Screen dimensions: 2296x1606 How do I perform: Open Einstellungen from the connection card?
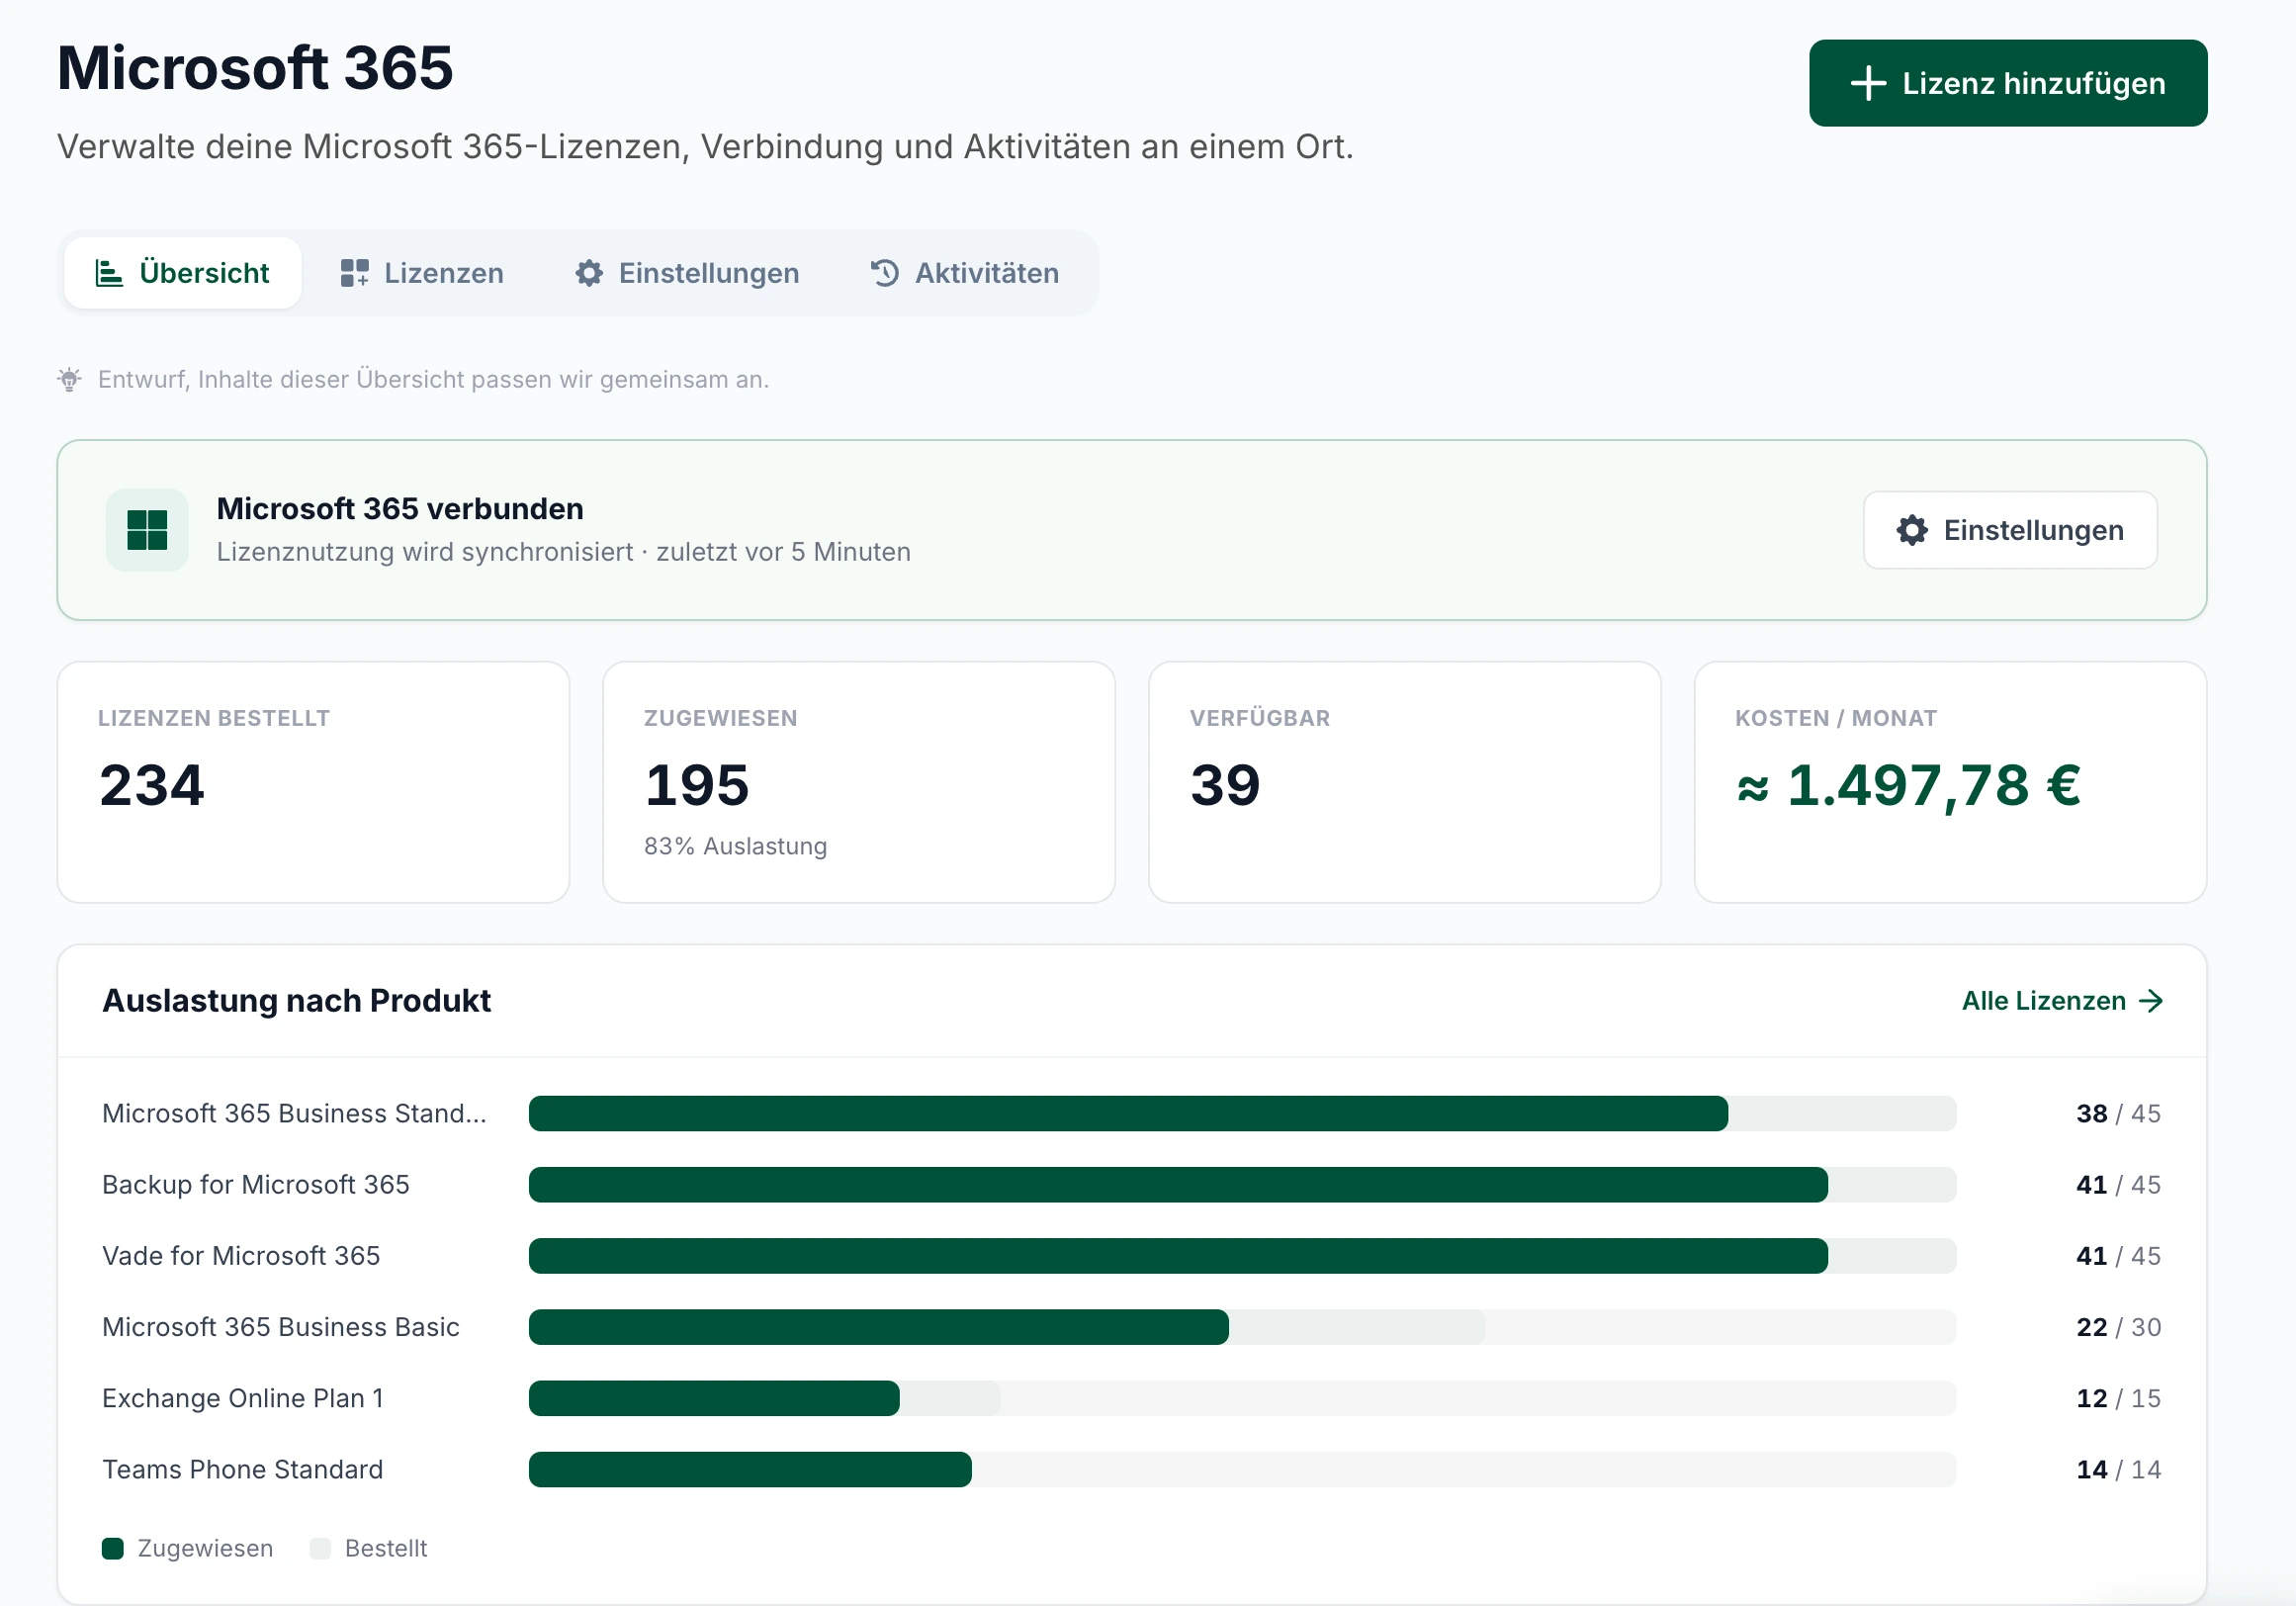(x=2010, y=530)
